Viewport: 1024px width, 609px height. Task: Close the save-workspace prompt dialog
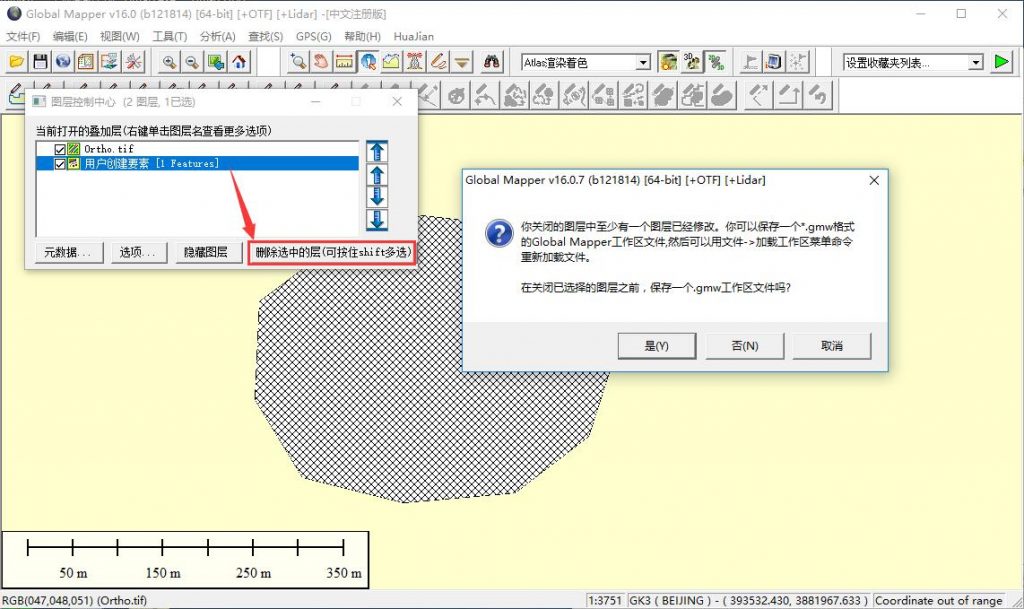click(x=874, y=181)
